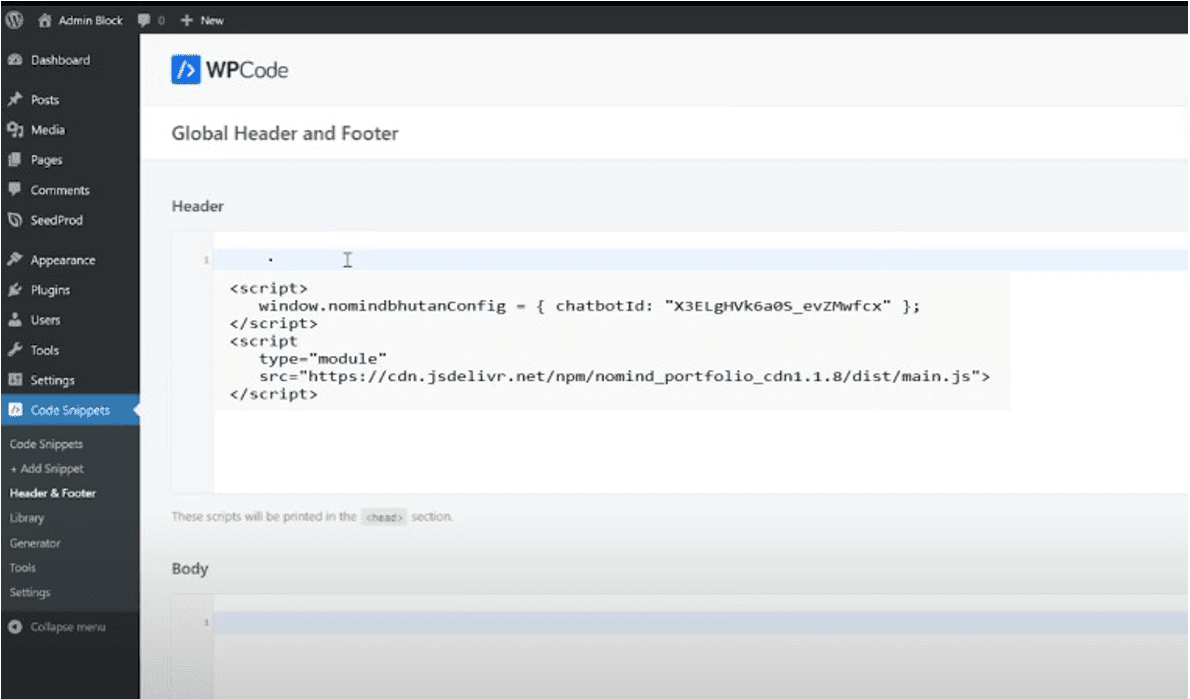Click the New content button
This screenshot has height=699, width=1190.
[x=202, y=20]
